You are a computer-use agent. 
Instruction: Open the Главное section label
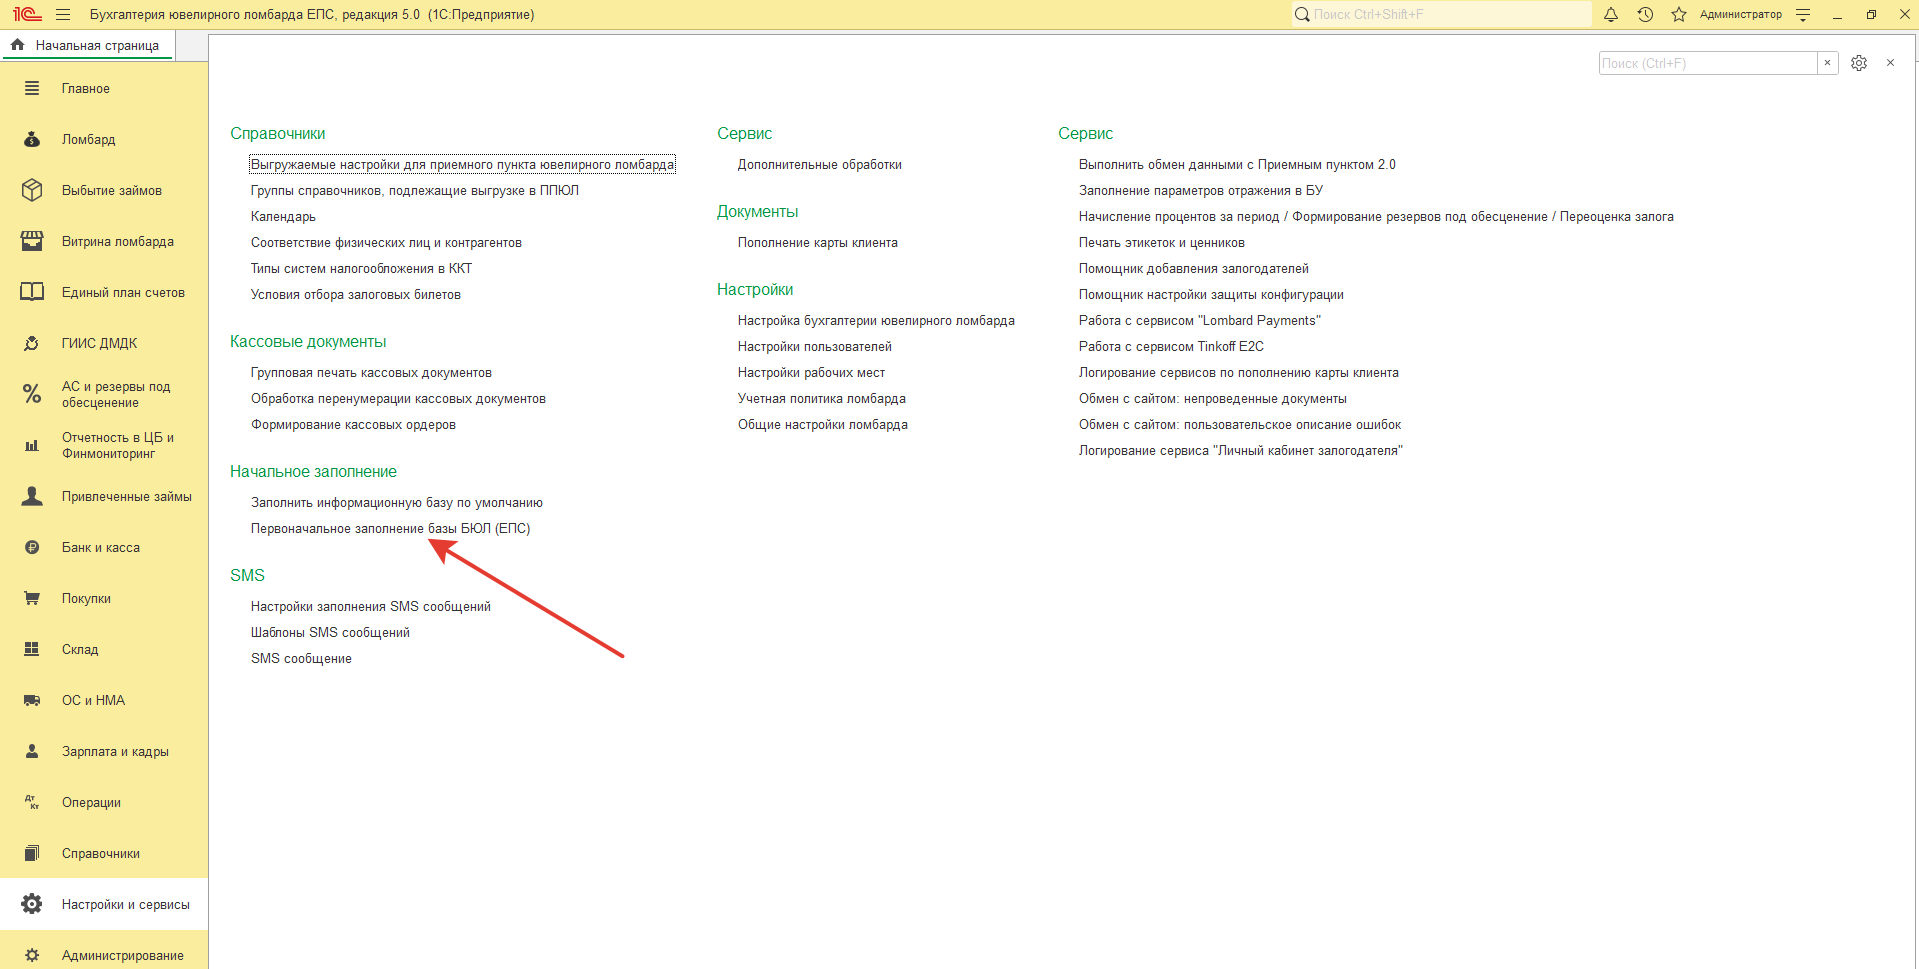point(86,89)
